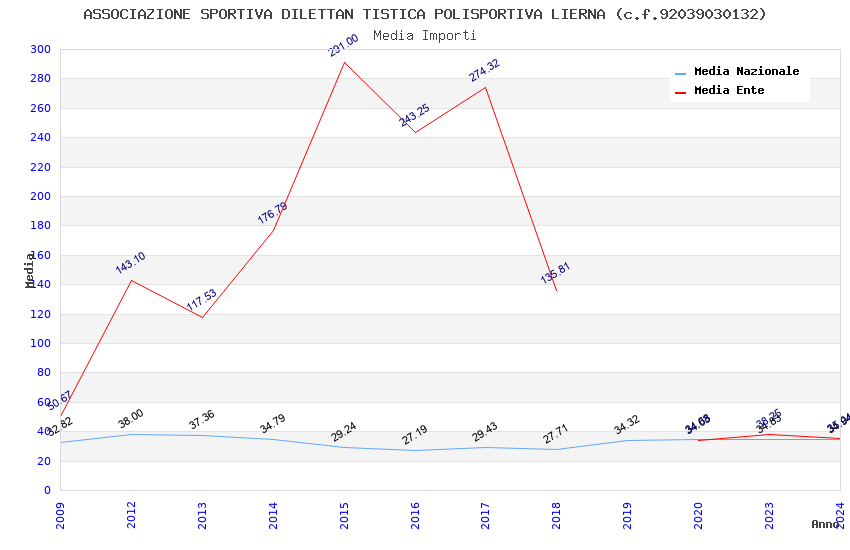Click year 2018 on the x-axis
The width and height of the screenshot is (850, 550).
coord(556,516)
